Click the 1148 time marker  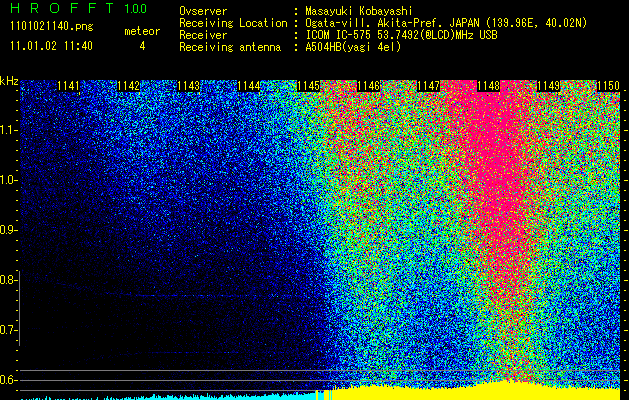489,86
